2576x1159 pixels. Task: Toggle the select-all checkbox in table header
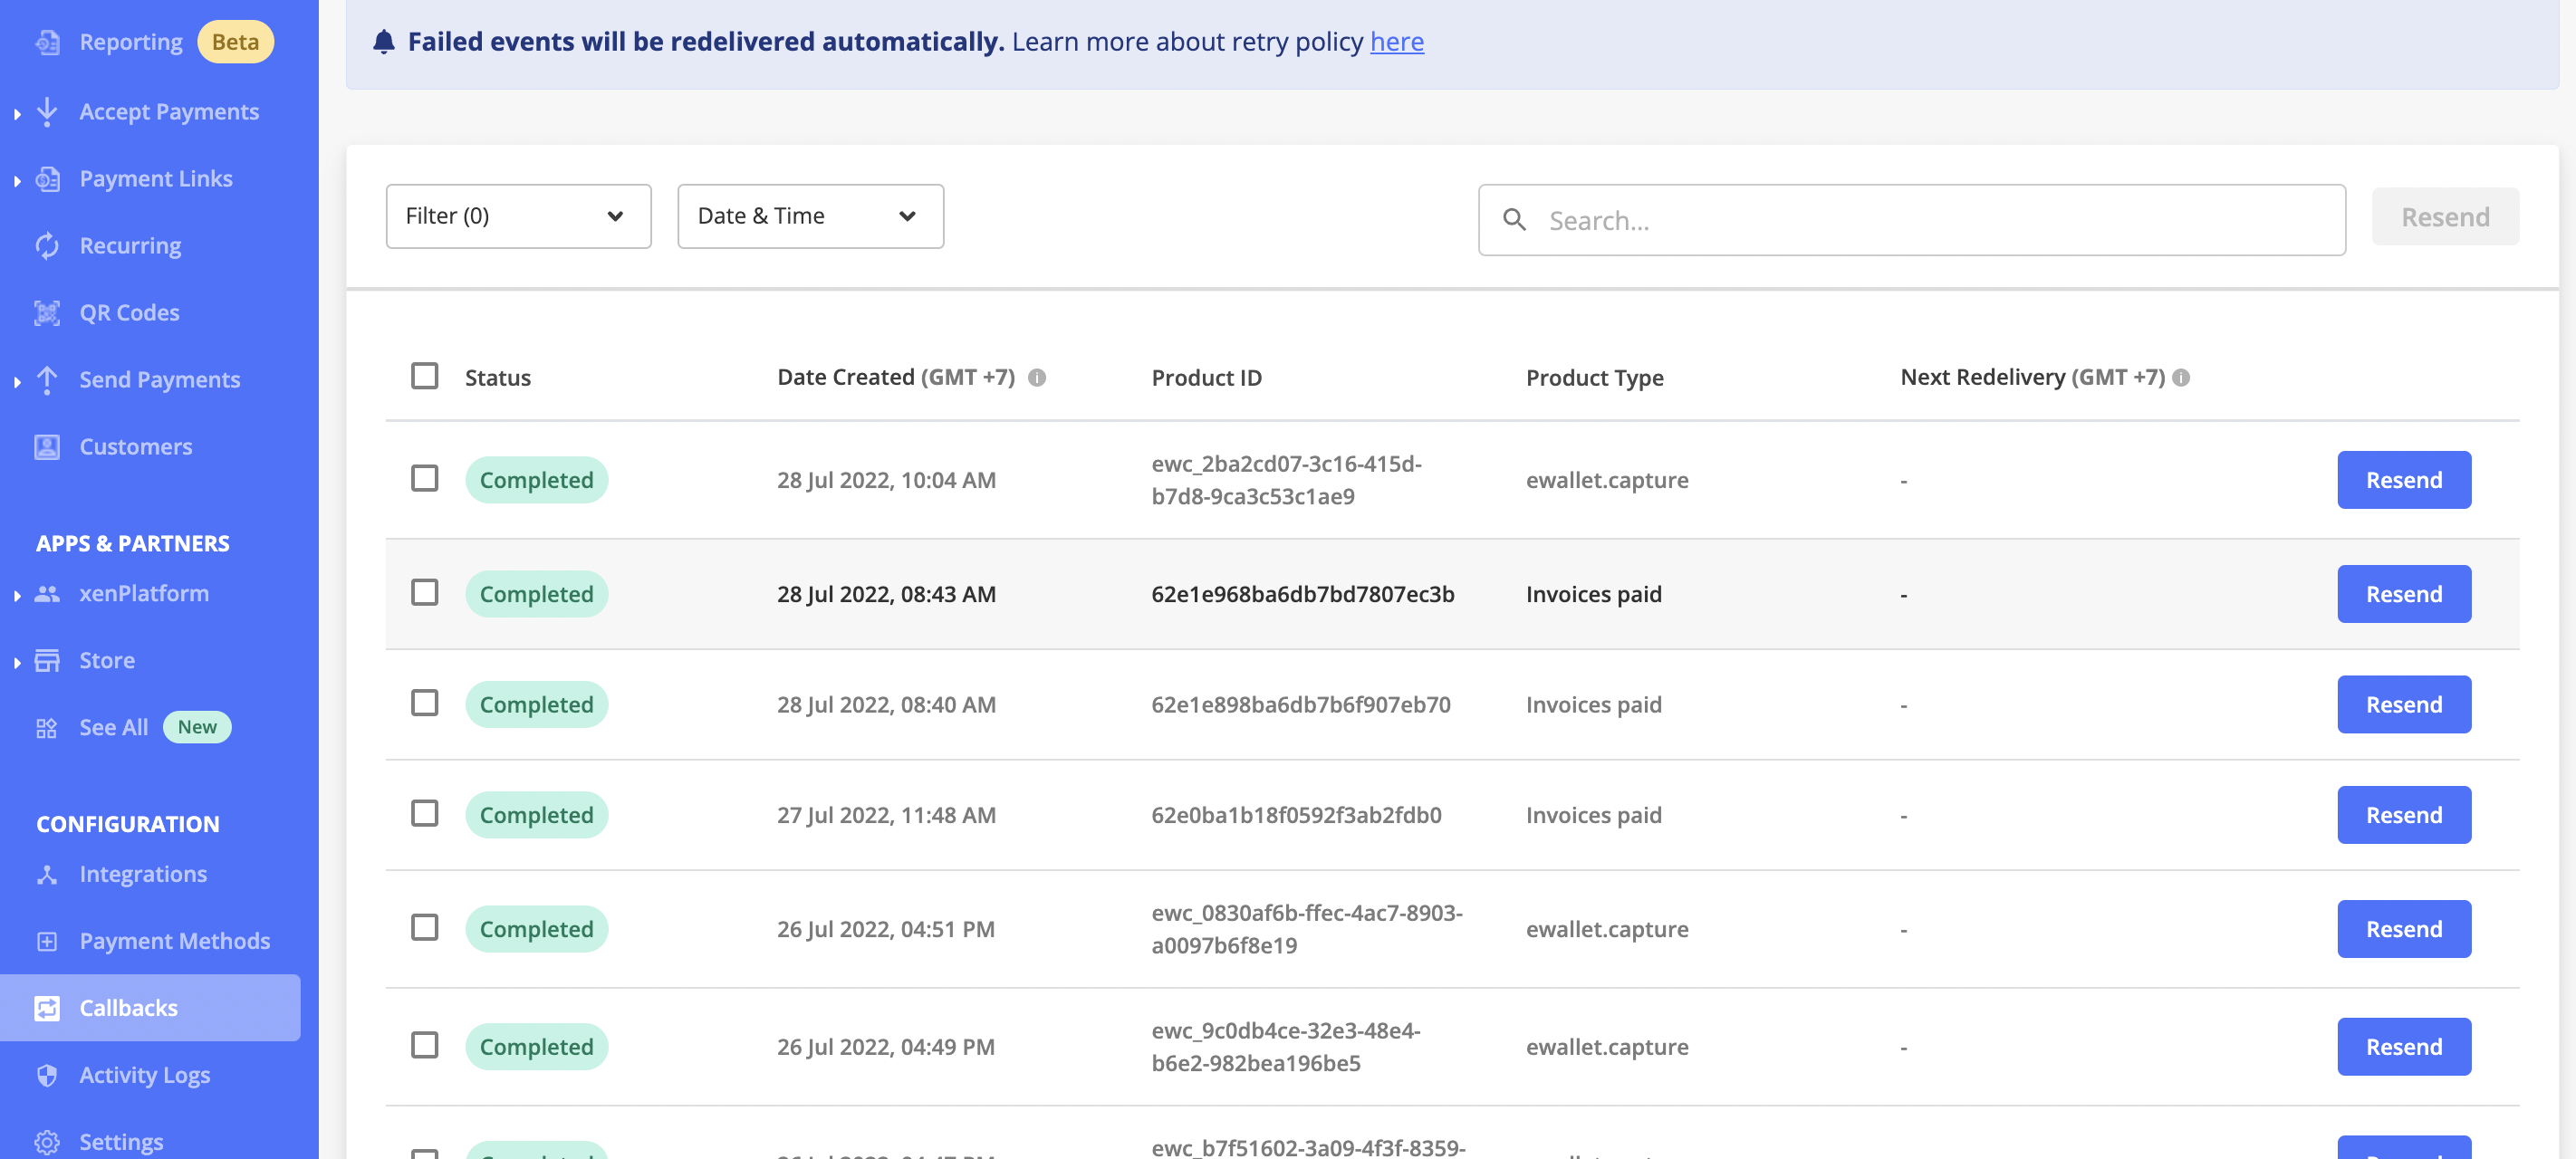click(x=425, y=376)
